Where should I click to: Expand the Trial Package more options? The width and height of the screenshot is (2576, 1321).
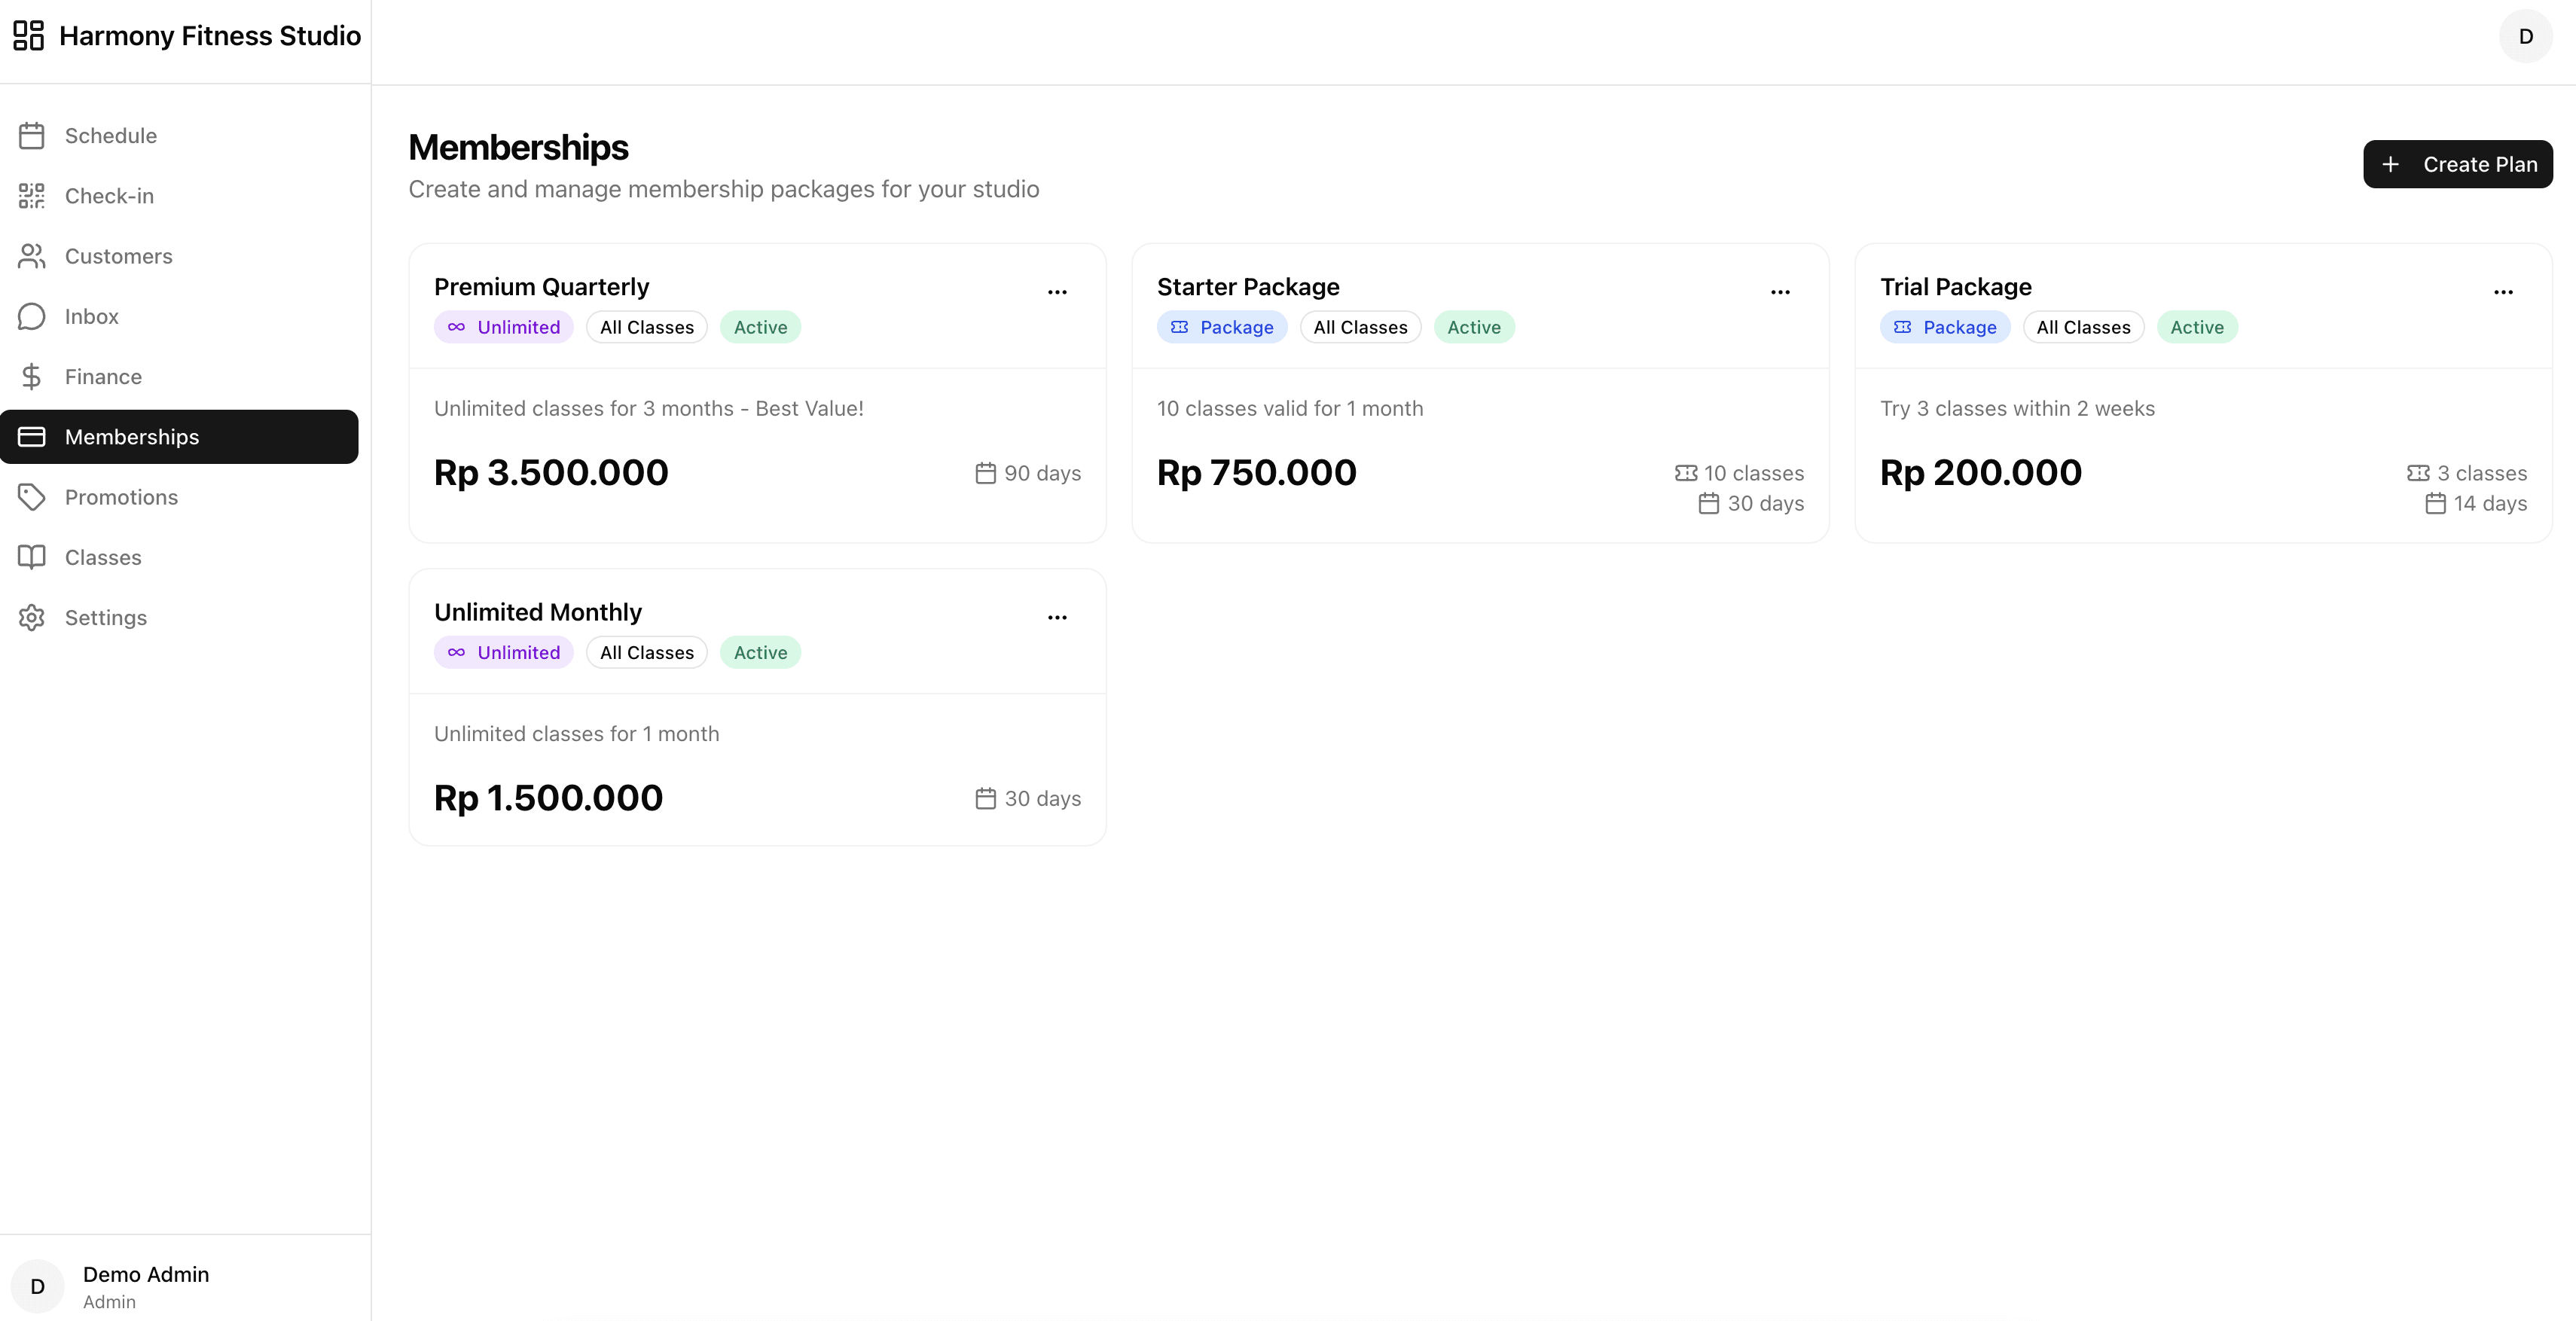coord(2503,292)
